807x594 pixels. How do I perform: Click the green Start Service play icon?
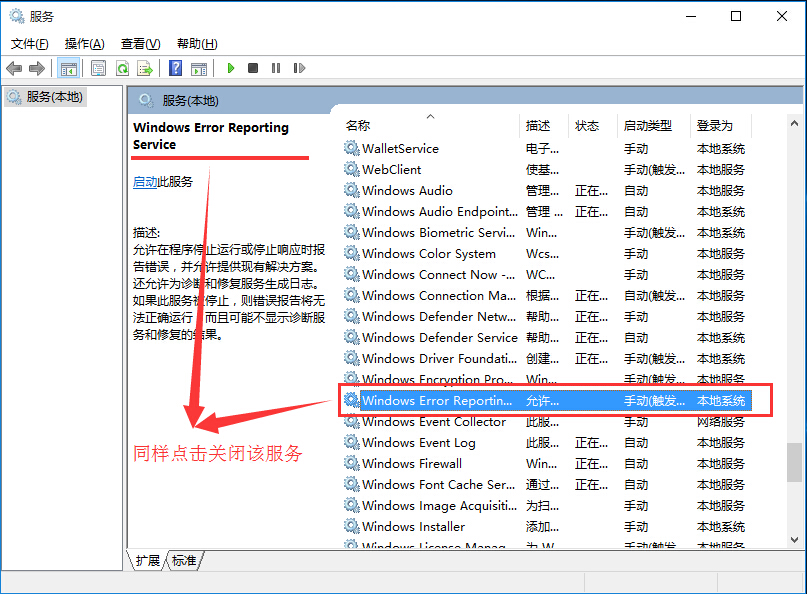click(x=231, y=68)
